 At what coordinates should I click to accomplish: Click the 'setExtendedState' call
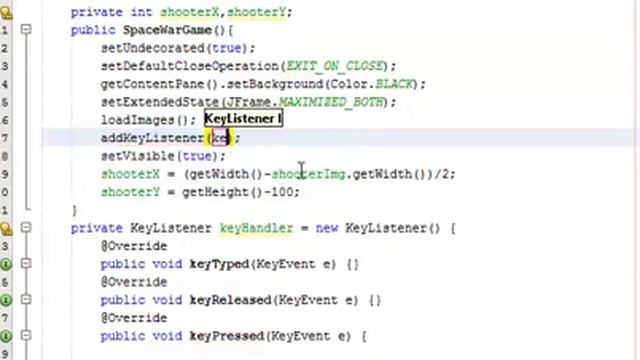click(x=160, y=102)
